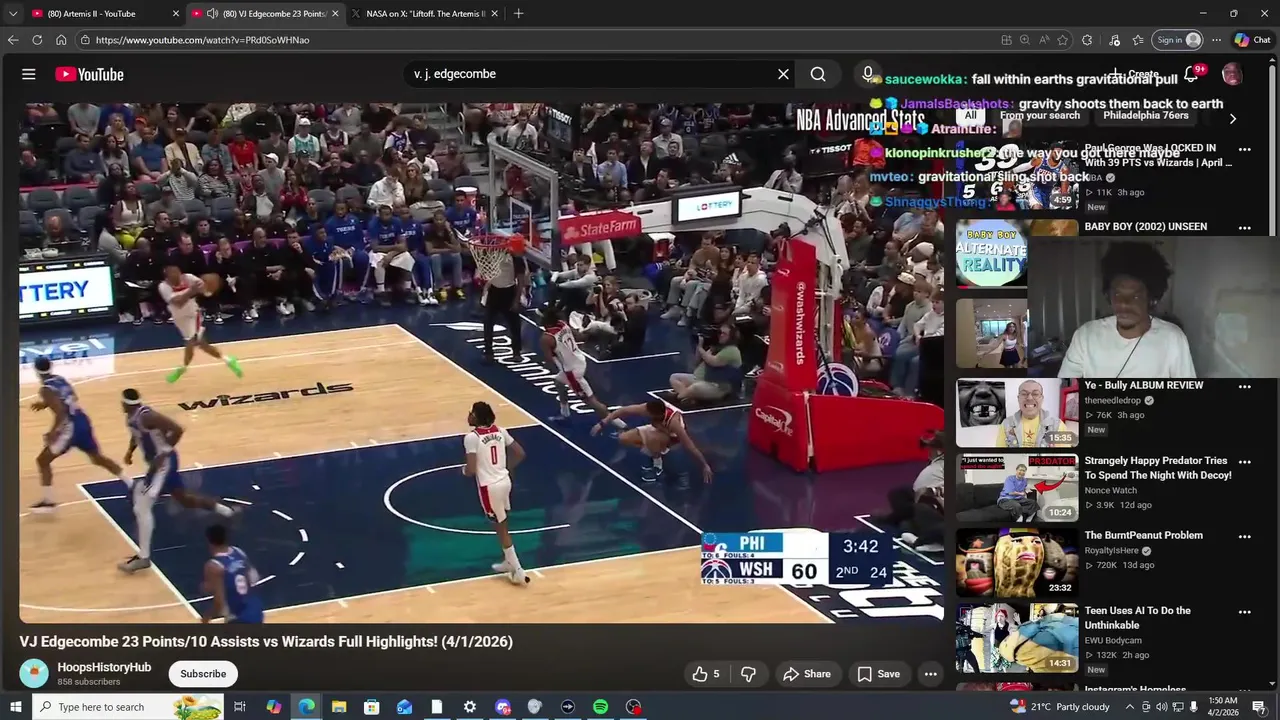Open The BurntPeanut Problem video title
This screenshot has height=720, width=1280.
tap(1143, 536)
